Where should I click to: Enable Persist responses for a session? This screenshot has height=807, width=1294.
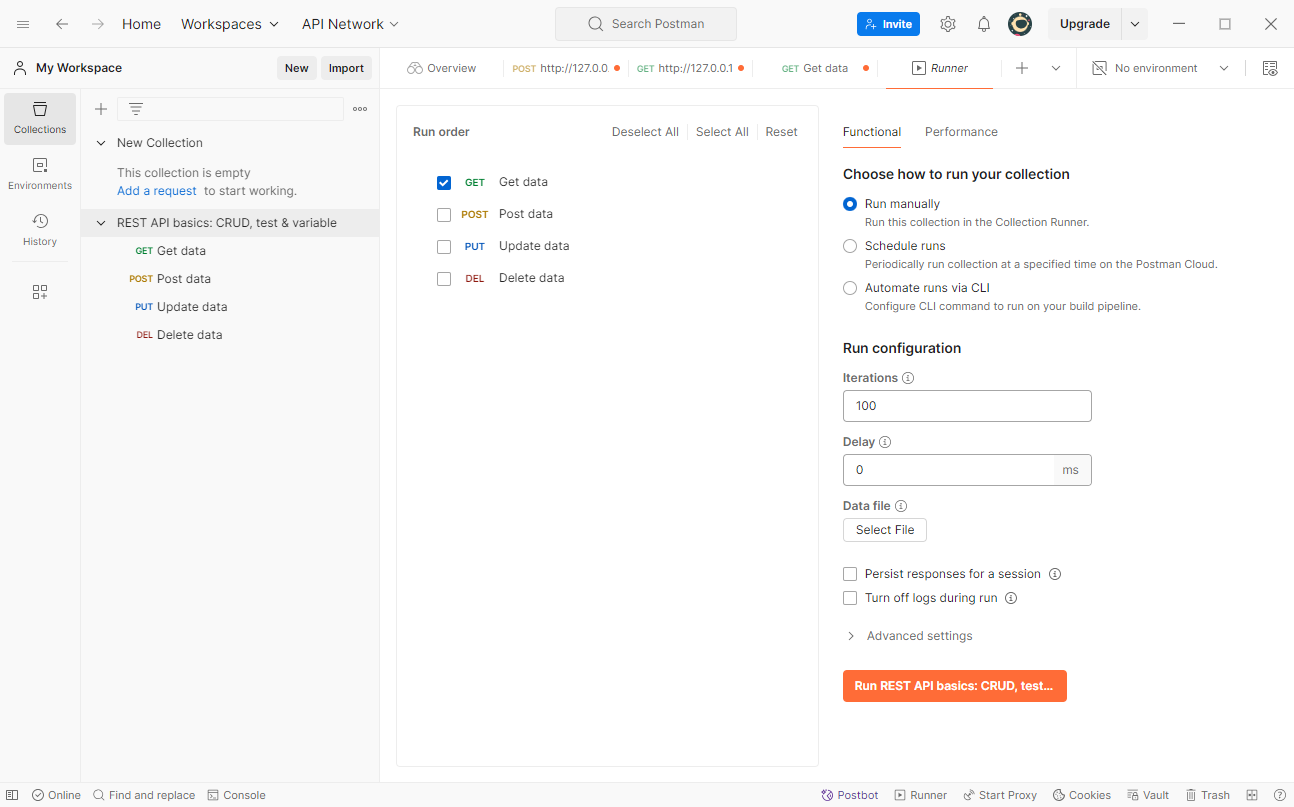pyautogui.click(x=850, y=574)
